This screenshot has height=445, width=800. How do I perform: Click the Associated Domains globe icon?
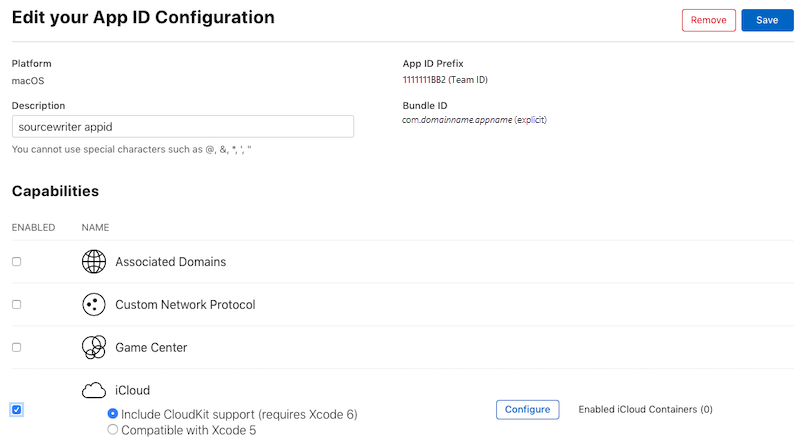pos(94,262)
